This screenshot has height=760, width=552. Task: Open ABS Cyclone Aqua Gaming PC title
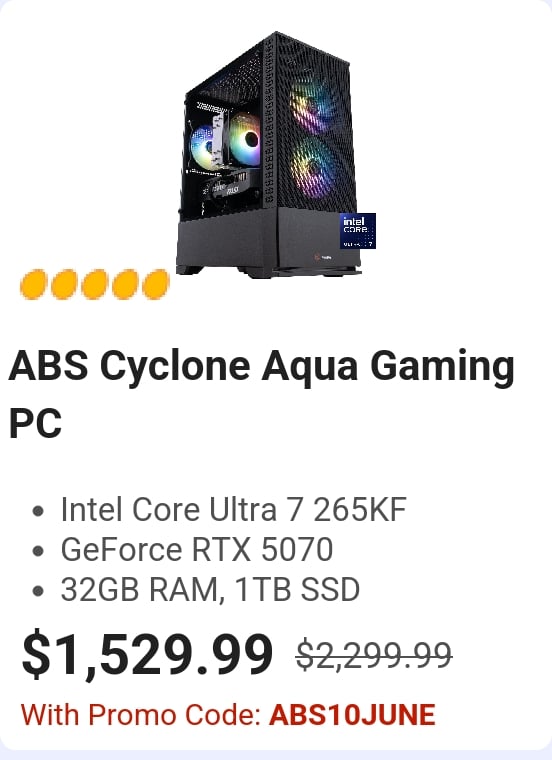[x=262, y=394]
